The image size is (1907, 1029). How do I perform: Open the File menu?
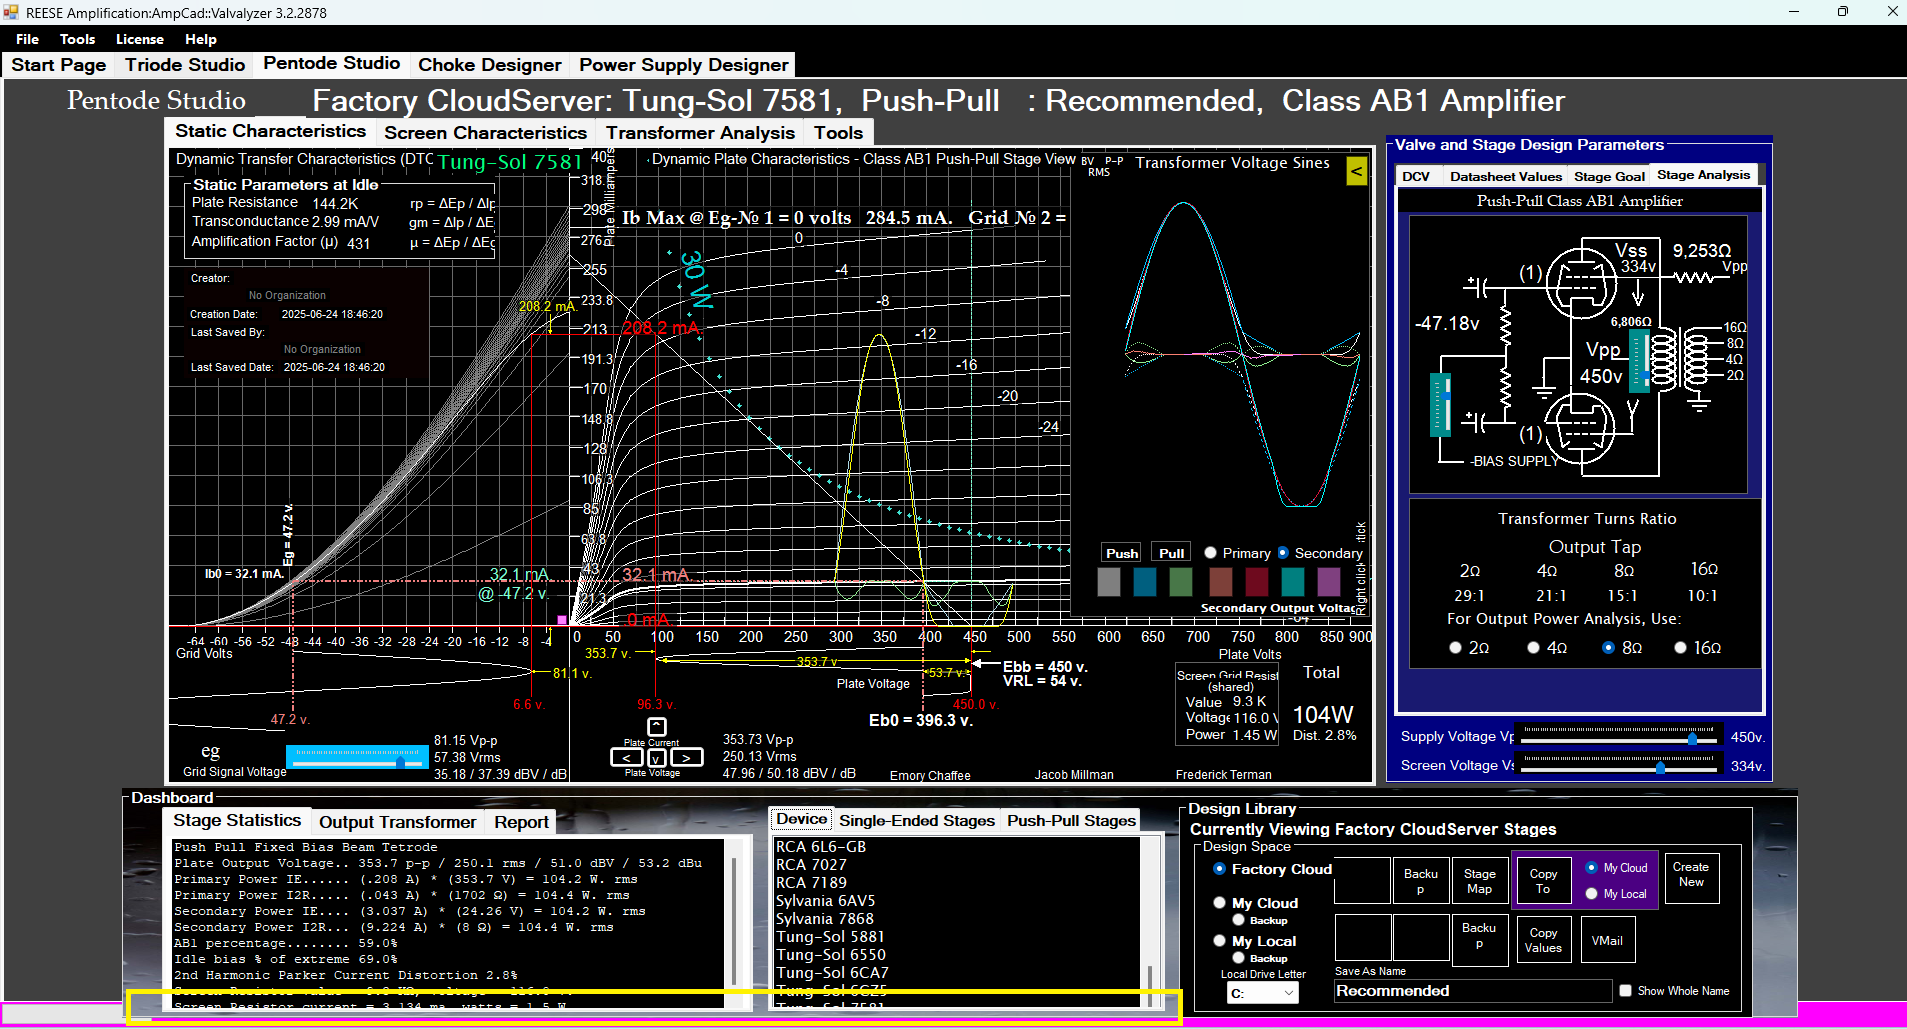click(x=27, y=39)
